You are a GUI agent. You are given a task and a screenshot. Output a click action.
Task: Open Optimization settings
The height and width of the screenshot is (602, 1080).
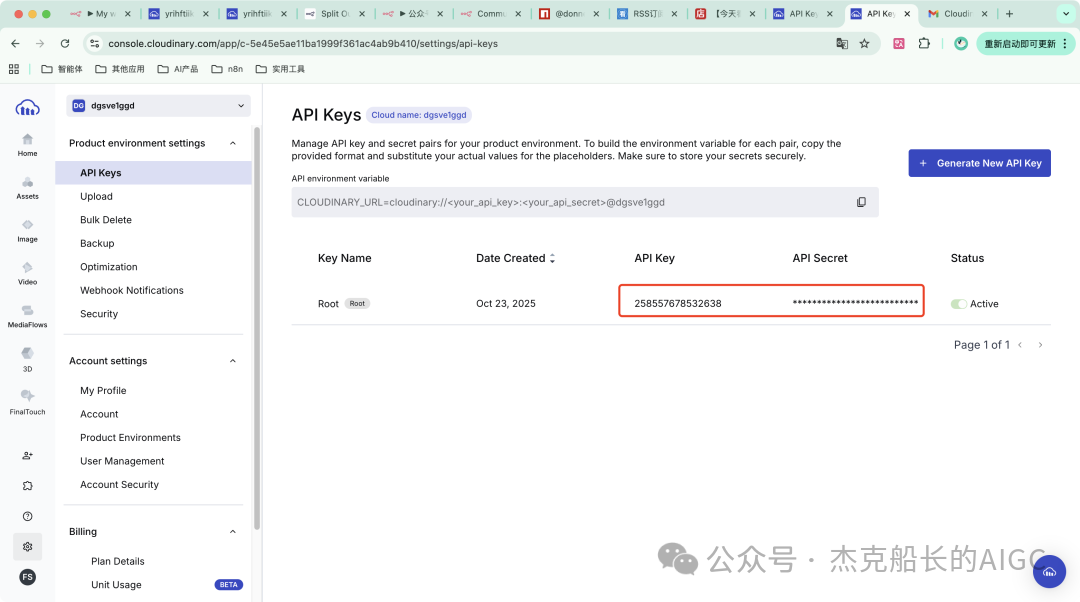(109, 267)
